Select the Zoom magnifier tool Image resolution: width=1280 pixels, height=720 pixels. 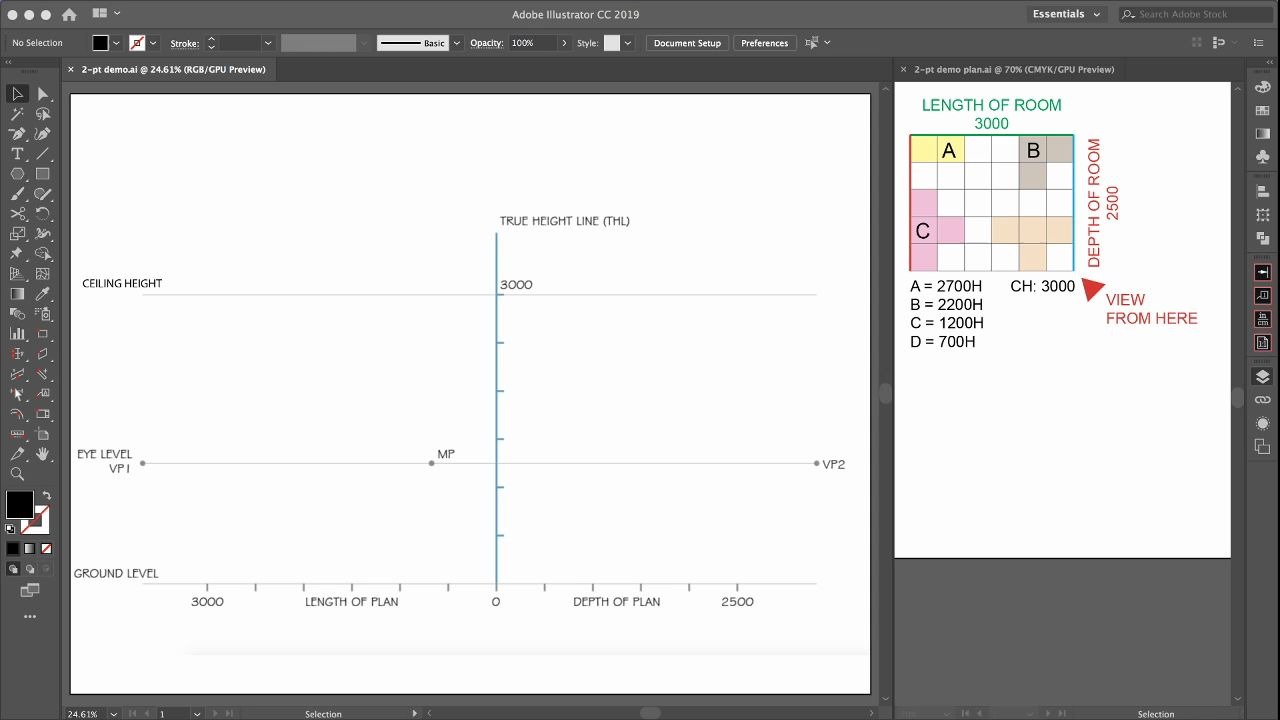click(x=17, y=474)
